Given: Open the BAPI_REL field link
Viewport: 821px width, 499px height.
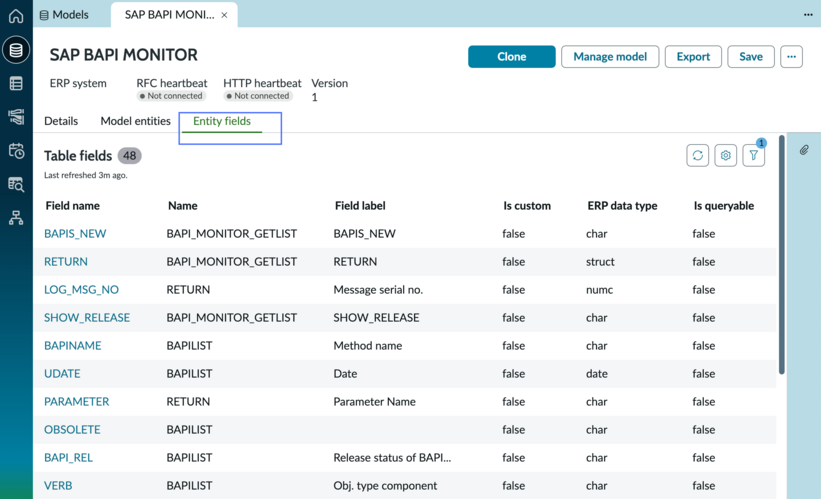Looking at the screenshot, I should click(x=68, y=458).
